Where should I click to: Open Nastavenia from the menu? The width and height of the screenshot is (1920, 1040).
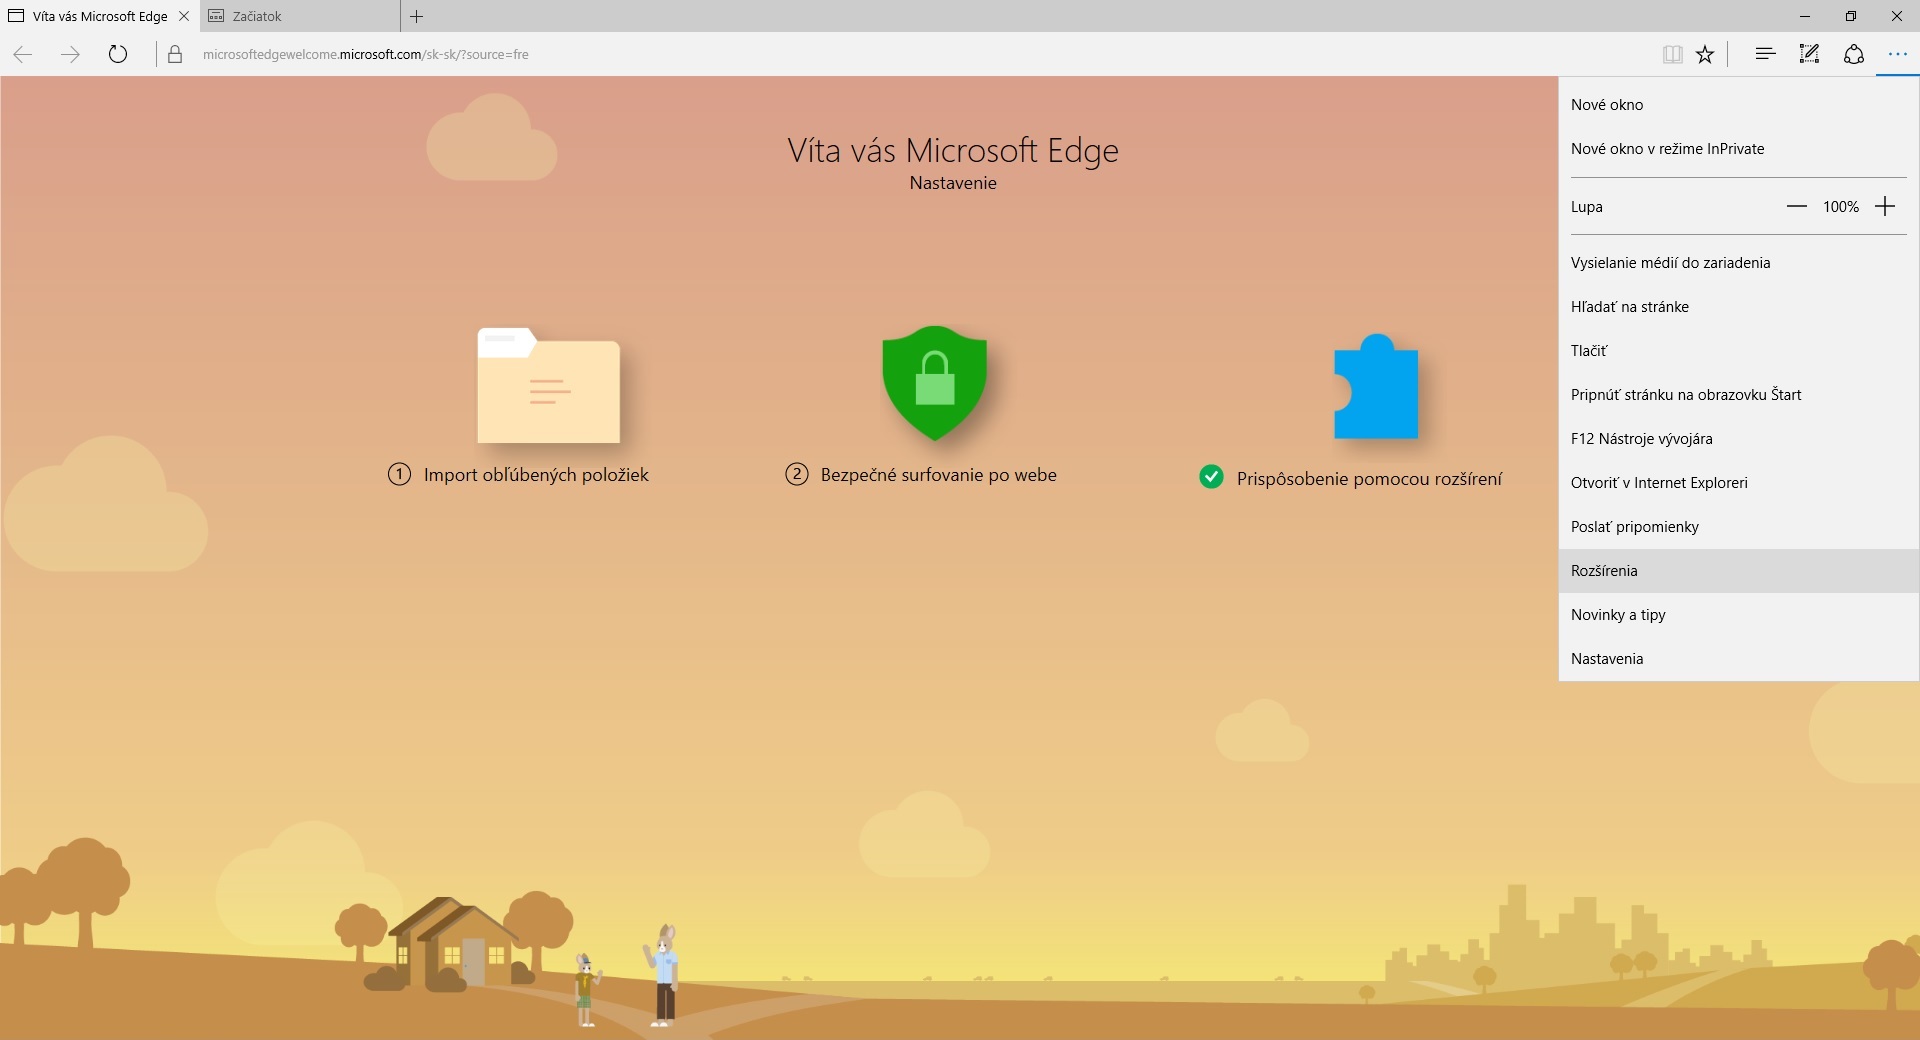pyautogui.click(x=1739, y=658)
